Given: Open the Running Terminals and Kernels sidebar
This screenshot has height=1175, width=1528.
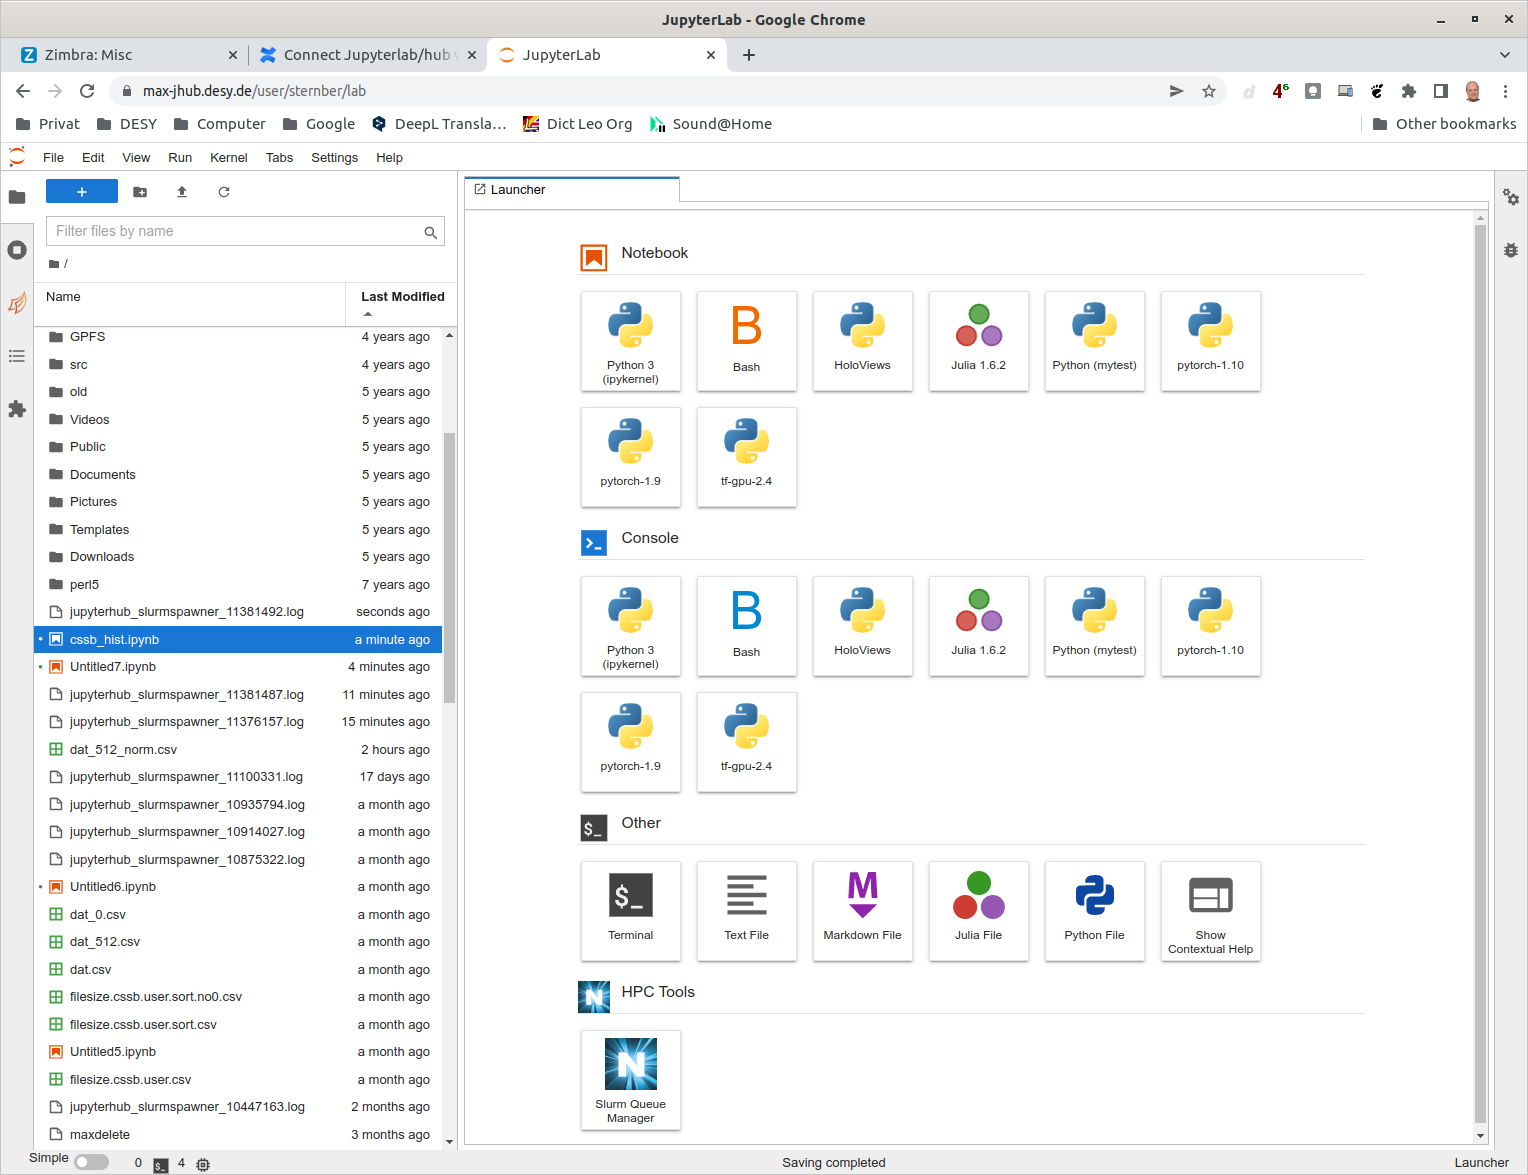Looking at the screenshot, I should (x=17, y=250).
